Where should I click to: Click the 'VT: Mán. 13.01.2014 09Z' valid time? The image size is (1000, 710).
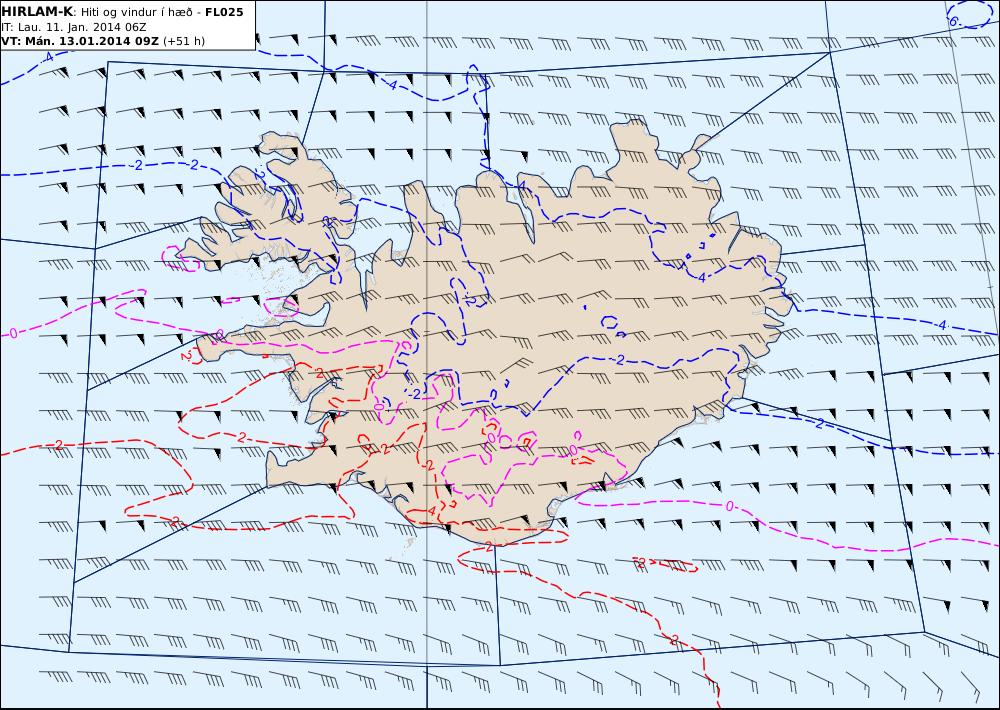[x=80, y=41]
